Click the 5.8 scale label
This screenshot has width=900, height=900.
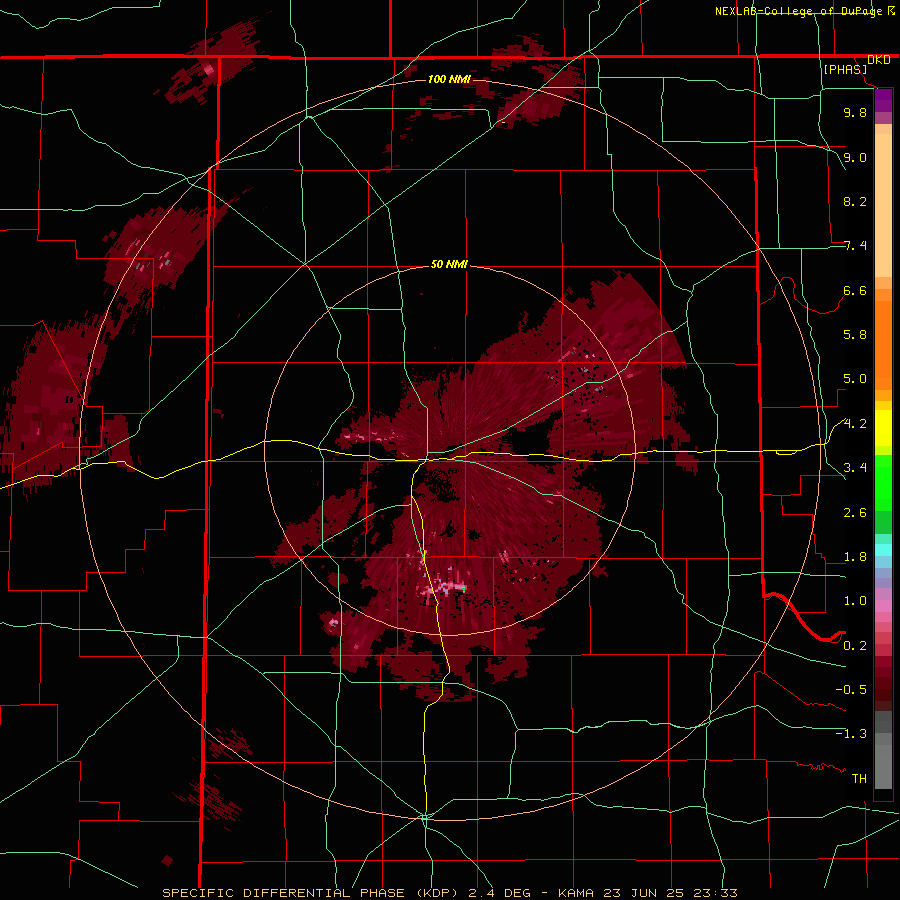(855, 335)
